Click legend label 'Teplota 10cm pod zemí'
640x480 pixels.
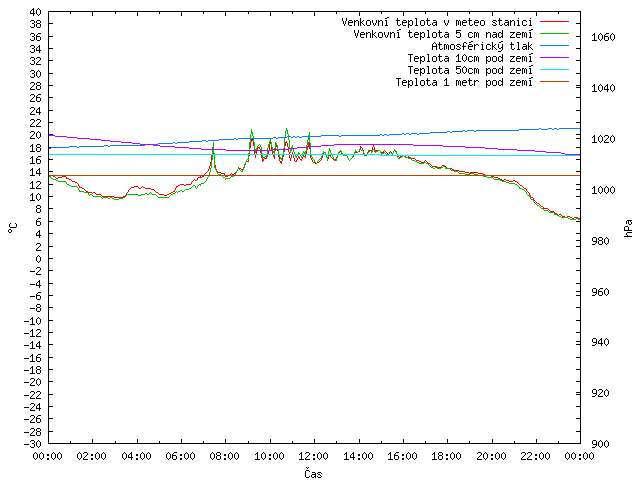click(470, 58)
